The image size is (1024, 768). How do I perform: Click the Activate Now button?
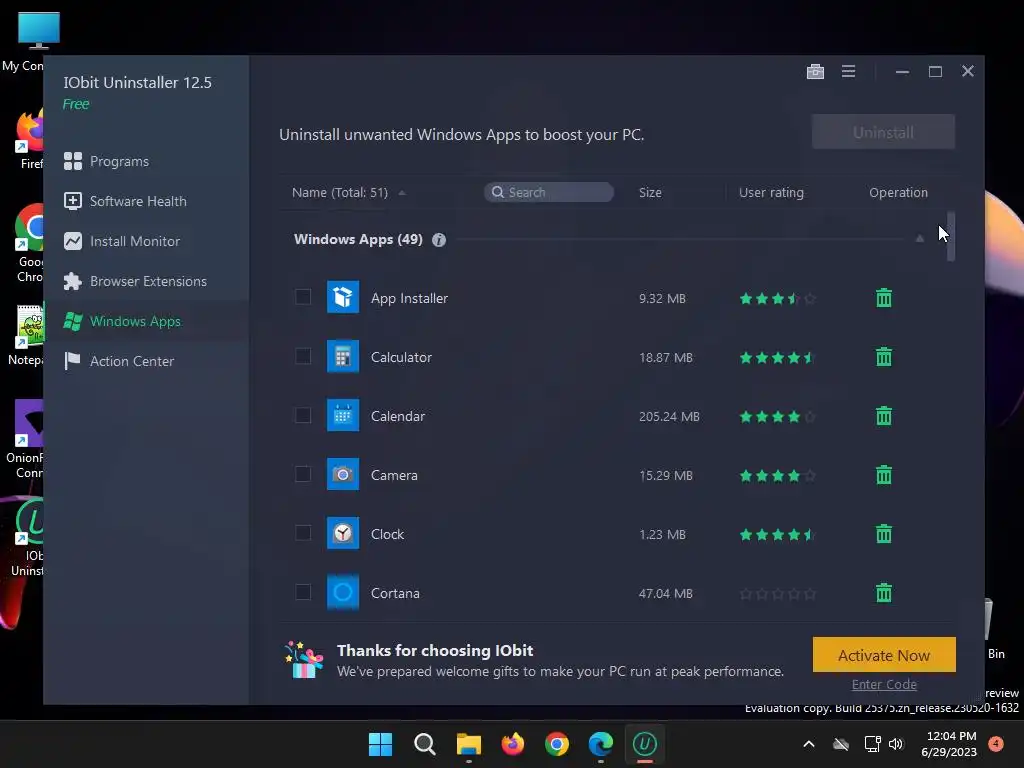[x=884, y=655]
